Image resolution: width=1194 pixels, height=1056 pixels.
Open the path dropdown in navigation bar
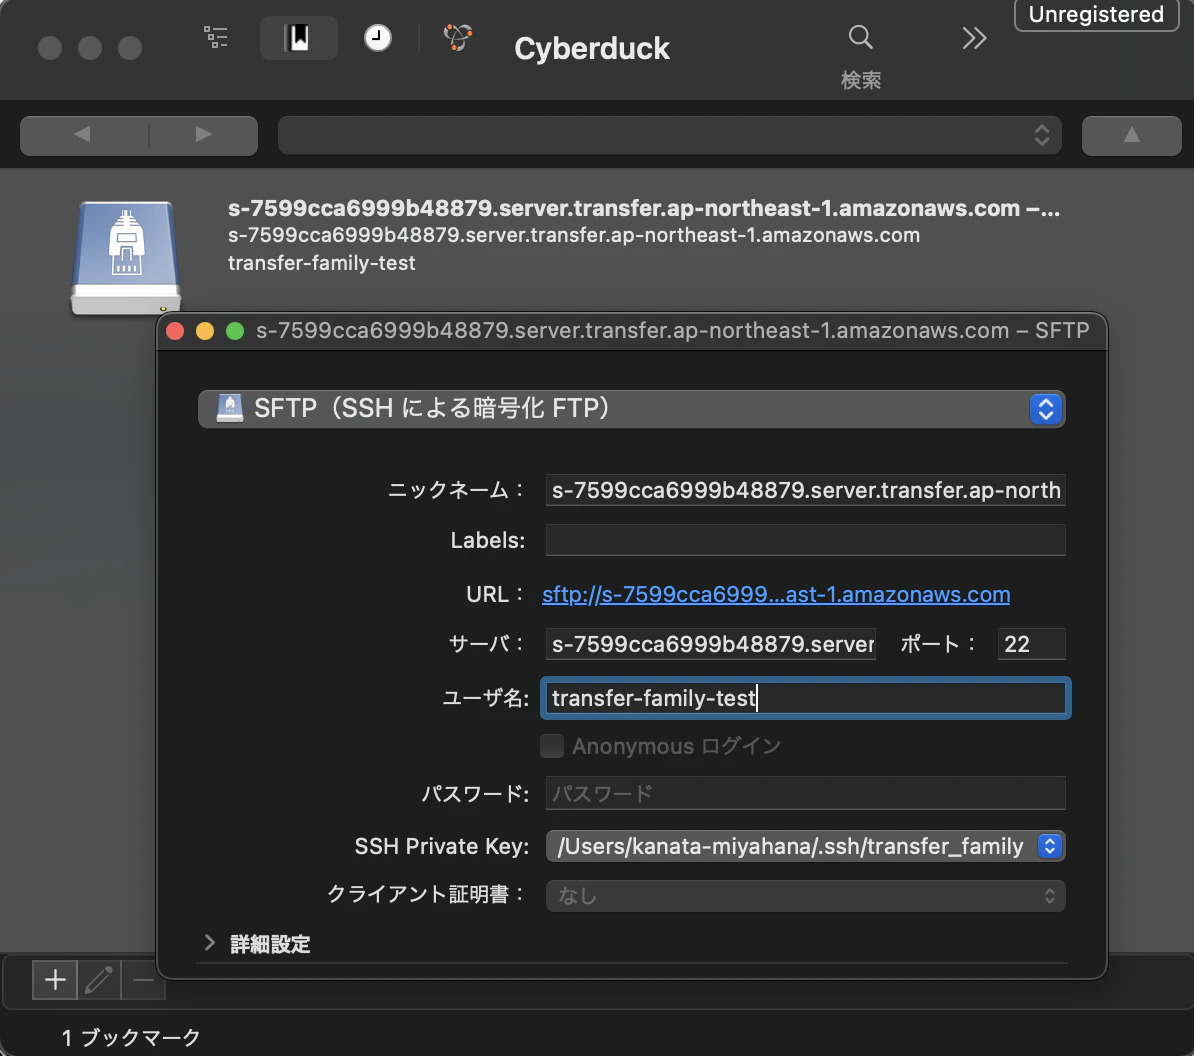(669, 136)
